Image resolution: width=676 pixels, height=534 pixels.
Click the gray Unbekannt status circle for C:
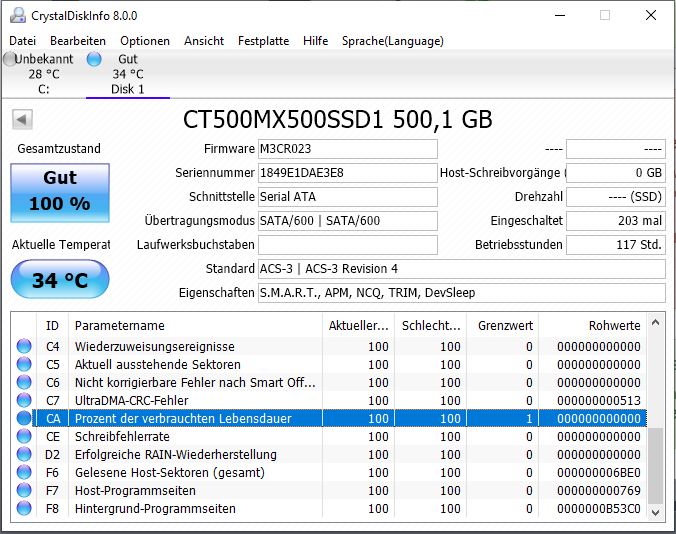[x=9, y=59]
